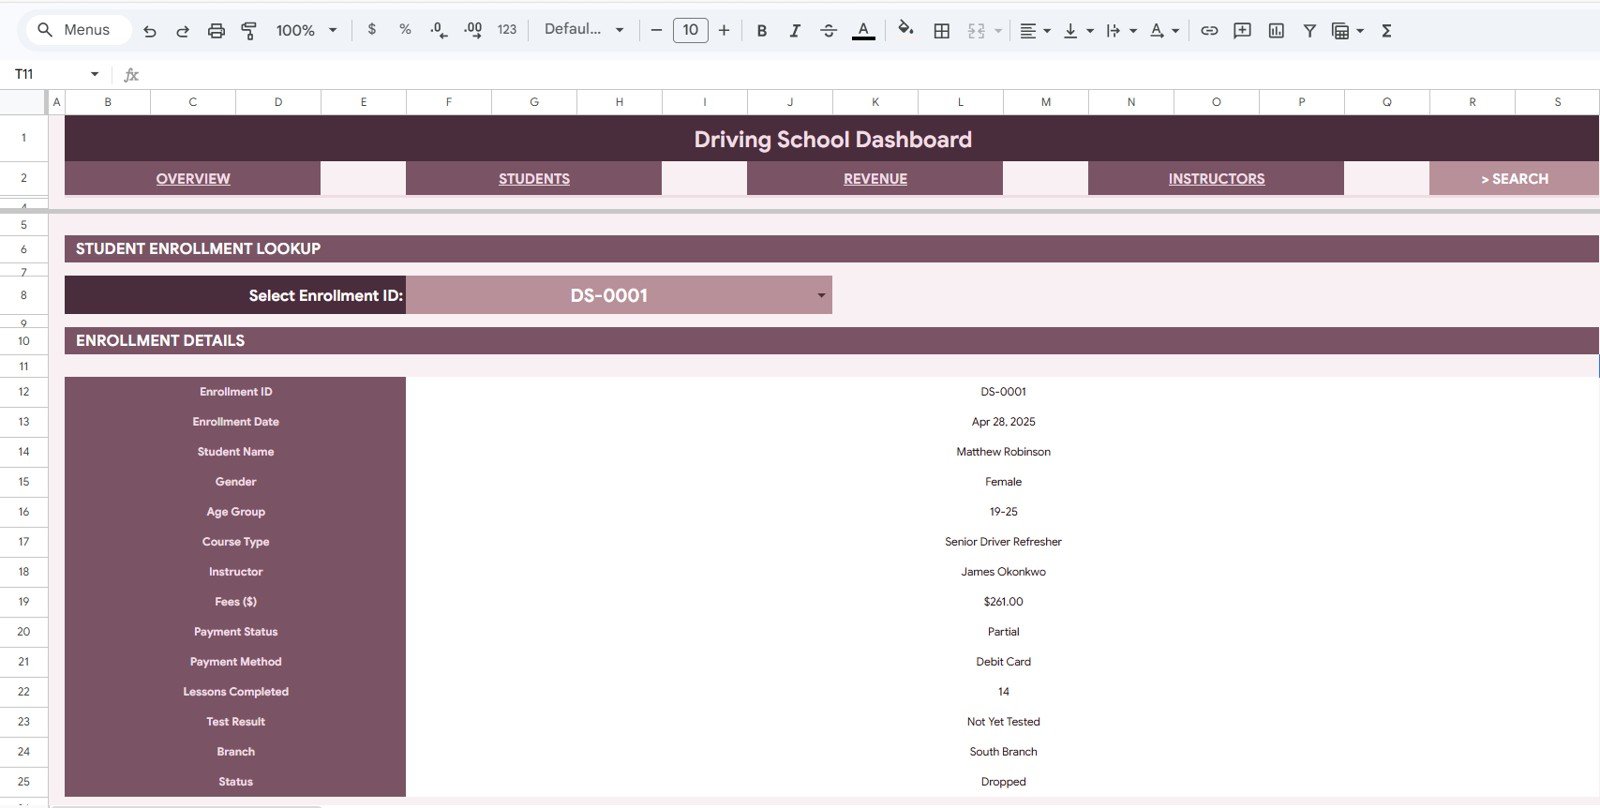Click the Senior Driver Refresher cell
The height and width of the screenshot is (808, 1600).
[x=1003, y=542]
